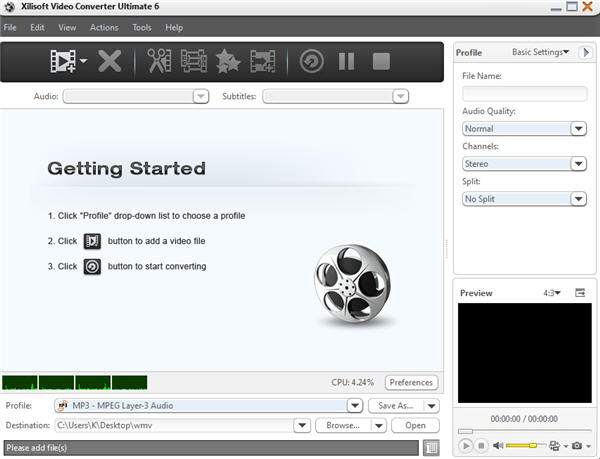Click the File Name input field
This screenshot has height=459, width=600.
(525, 93)
